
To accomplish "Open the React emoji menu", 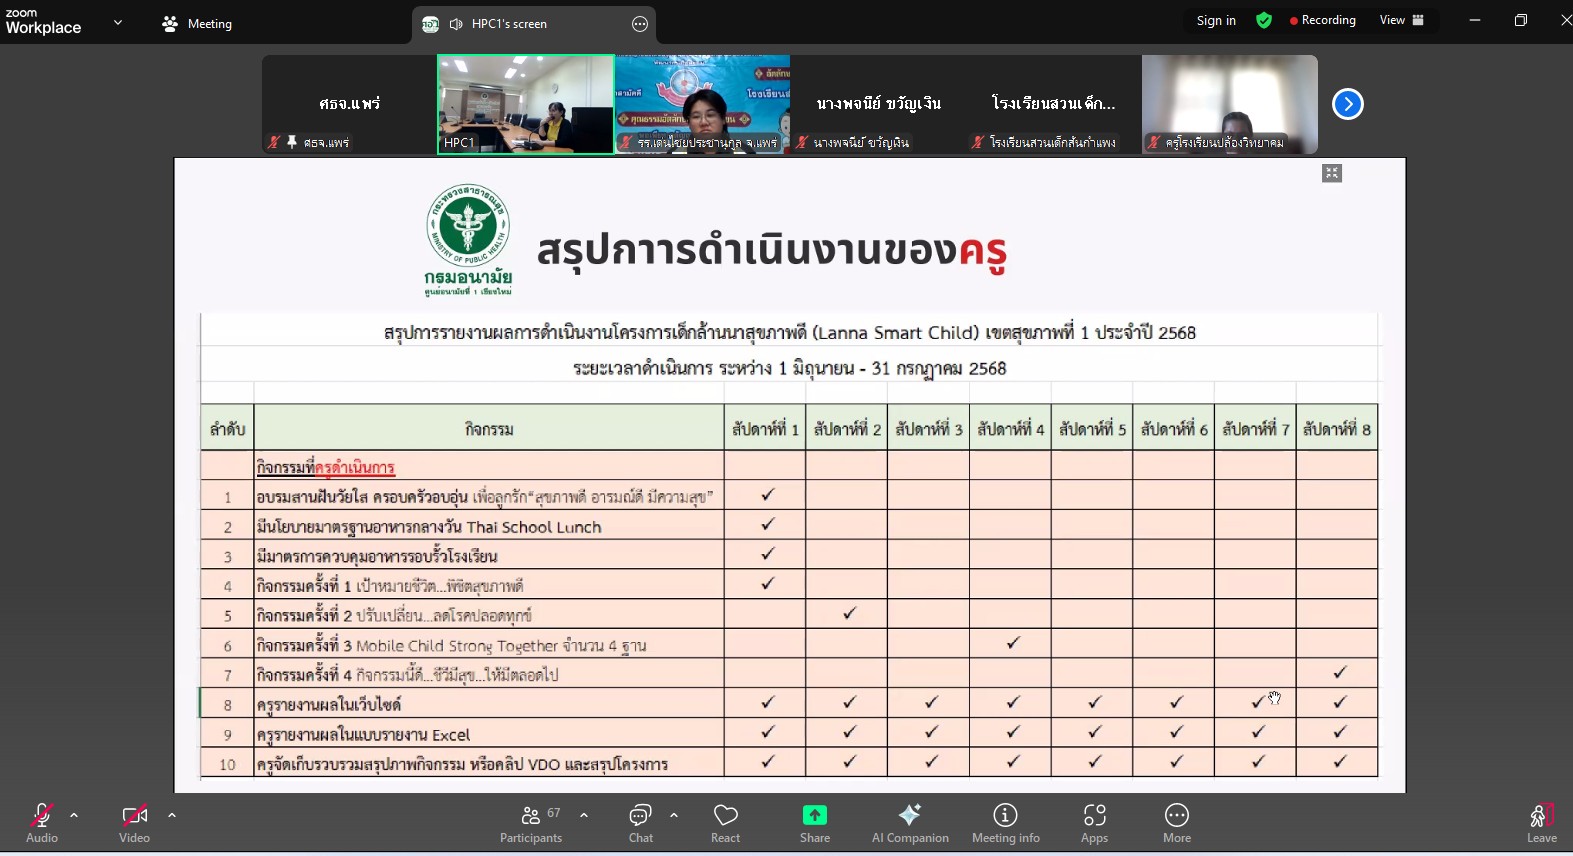I will 725,823.
